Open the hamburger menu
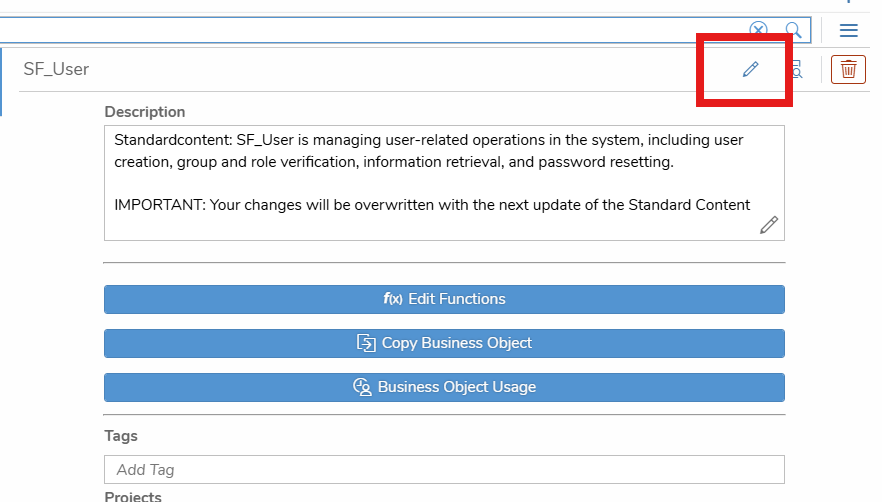The image size is (882, 502). coord(848,30)
